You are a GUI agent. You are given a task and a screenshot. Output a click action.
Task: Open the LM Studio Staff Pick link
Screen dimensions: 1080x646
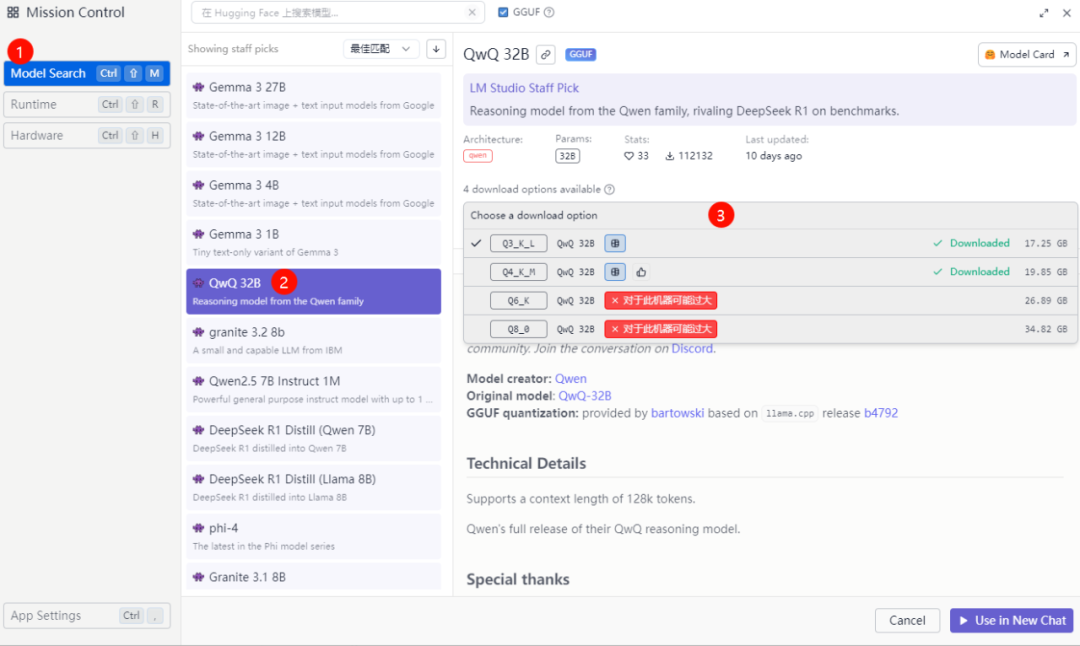coord(524,88)
